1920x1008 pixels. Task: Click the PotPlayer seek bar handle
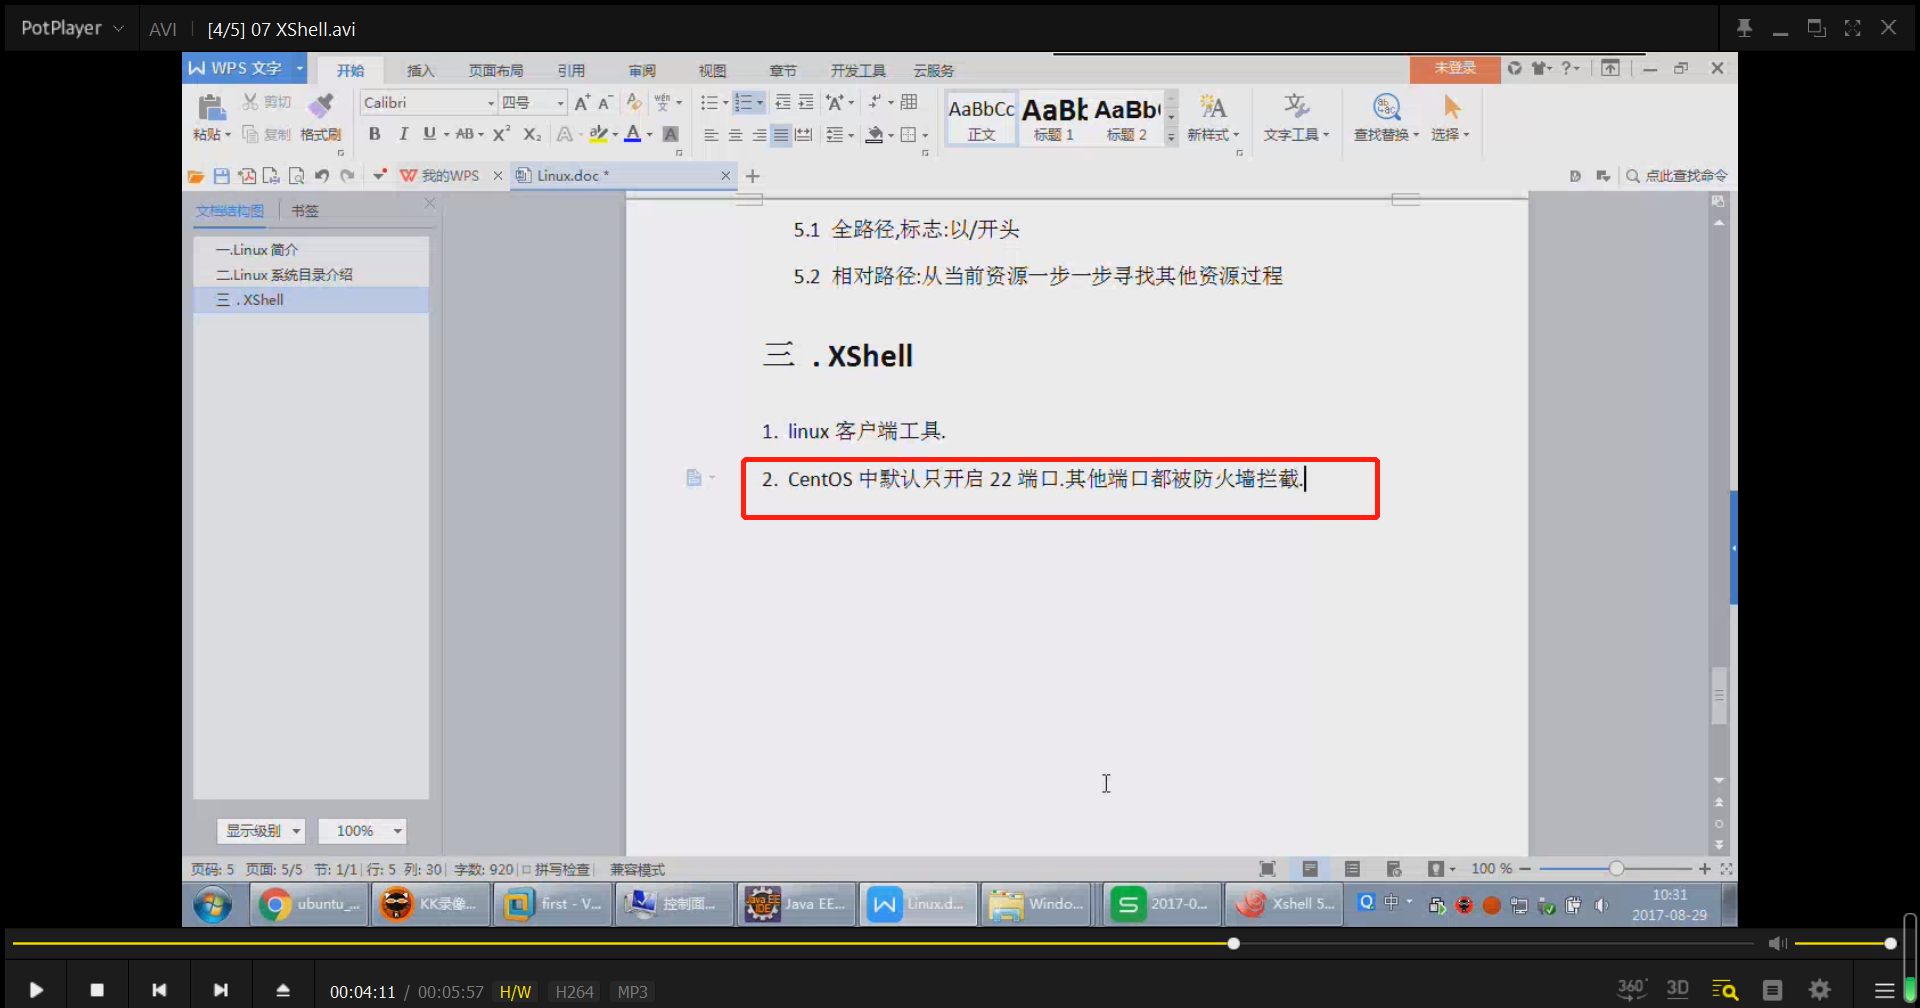coord(1234,943)
